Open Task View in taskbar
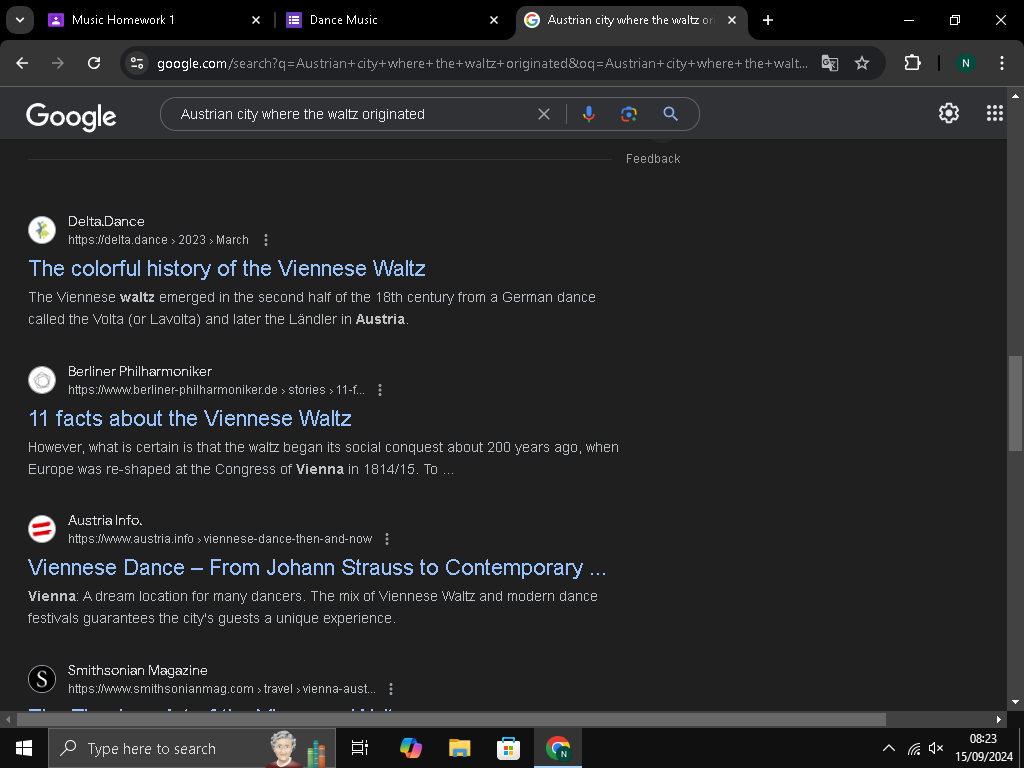The height and width of the screenshot is (768, 1024). point(360,748)
